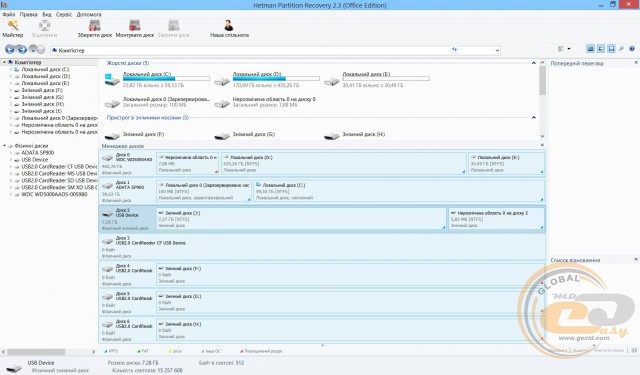The image size is (640, 375).
Task: Open the Файл menu
Action: click(8, 14)
